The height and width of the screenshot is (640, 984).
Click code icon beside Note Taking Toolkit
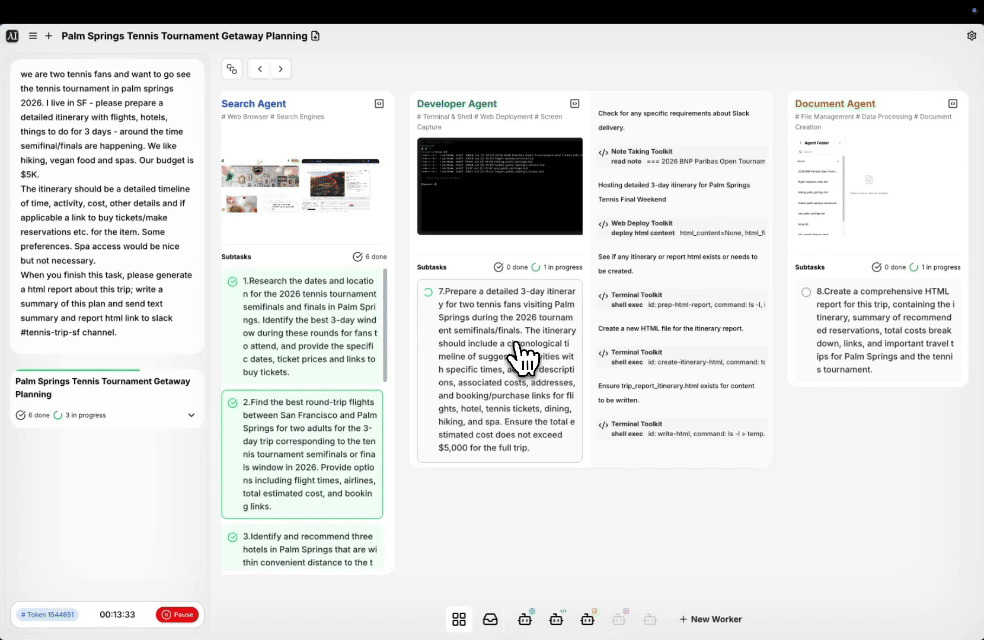click(603, 152)
